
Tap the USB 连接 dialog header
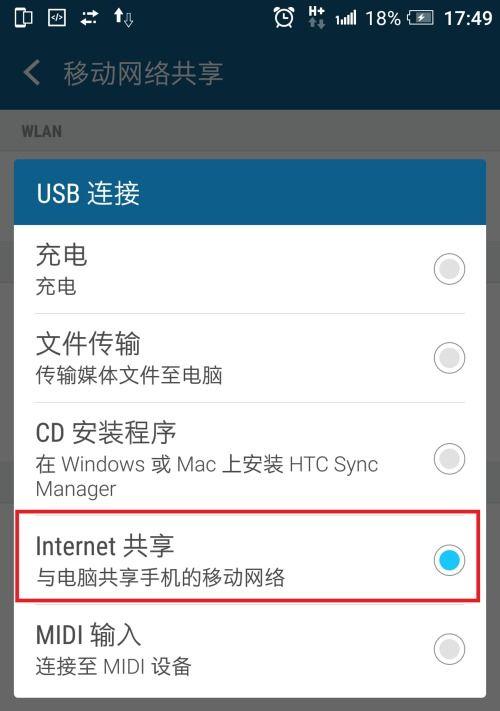(x=250, y=192)
